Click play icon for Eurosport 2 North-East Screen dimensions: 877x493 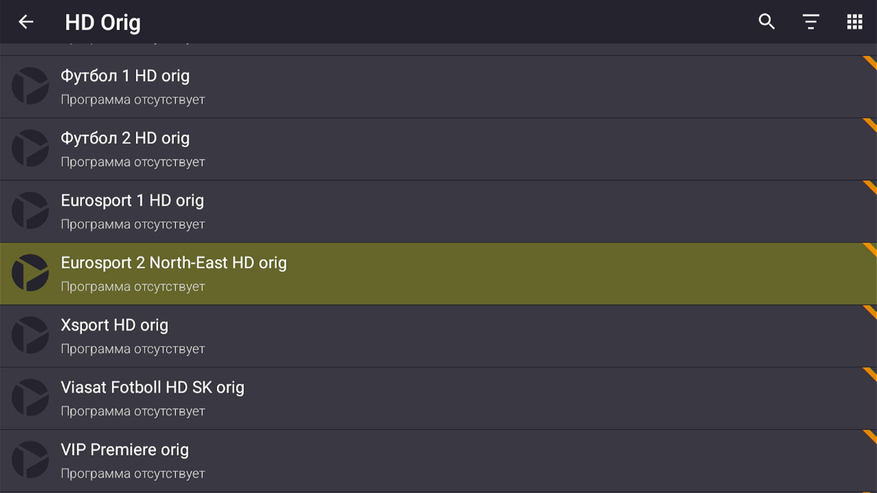click(30, 274)
